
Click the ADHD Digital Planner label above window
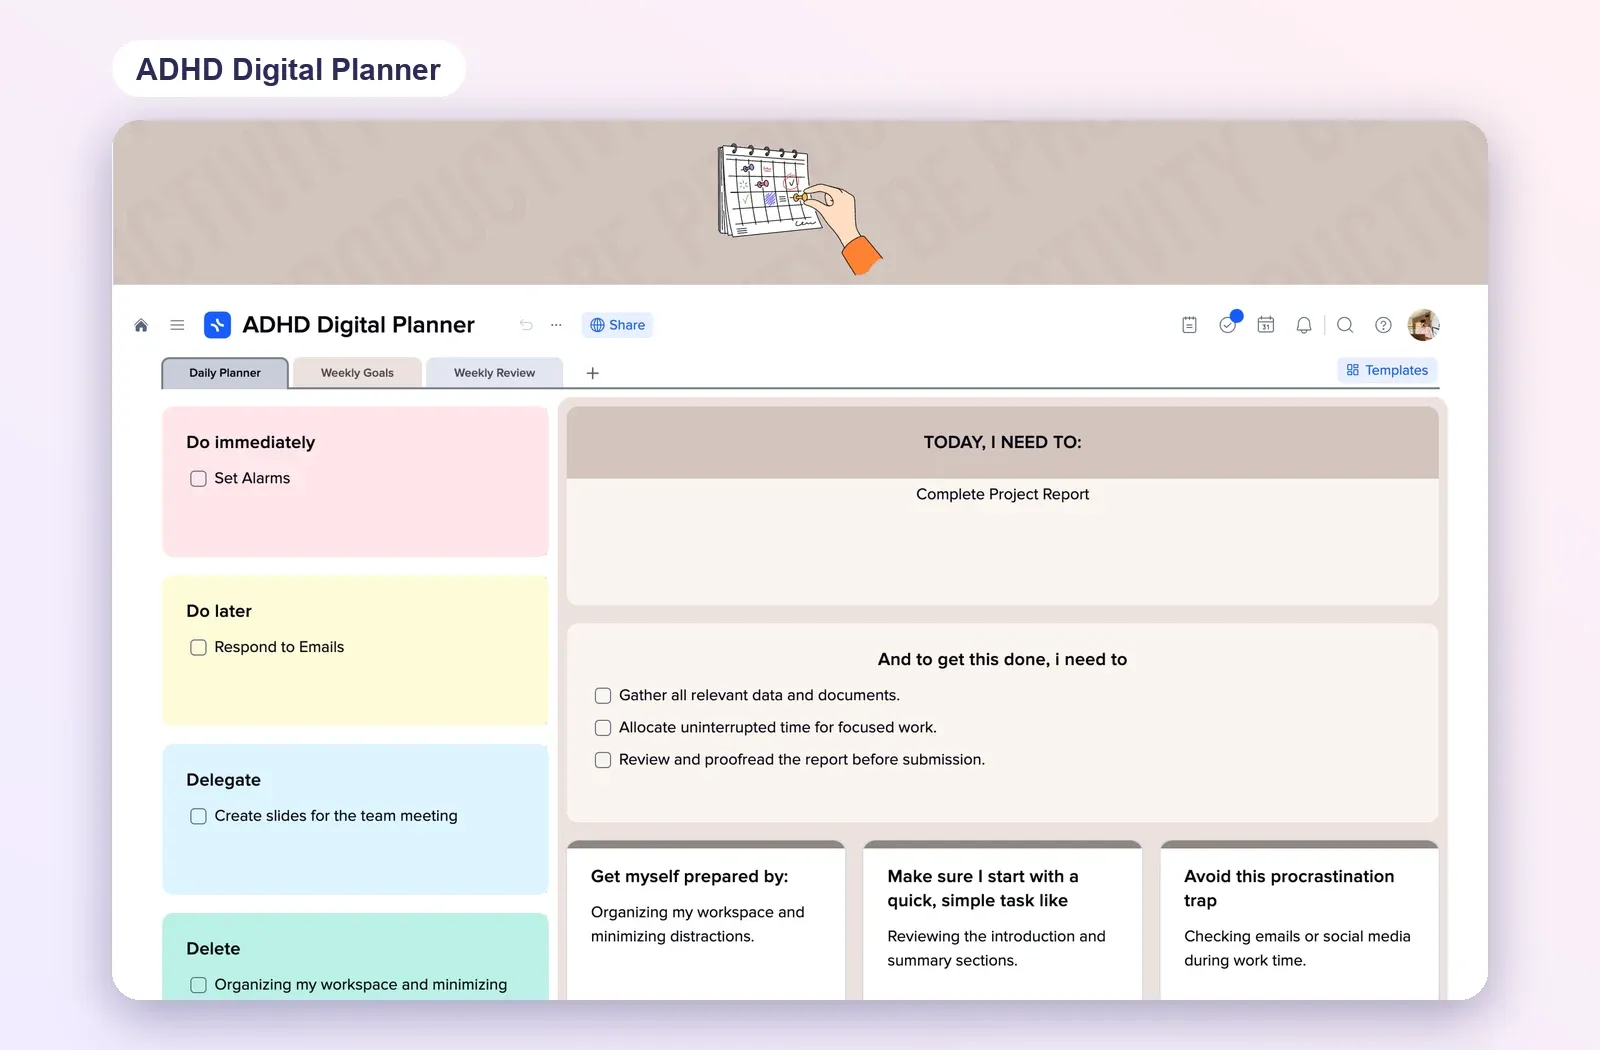(288, 69)
